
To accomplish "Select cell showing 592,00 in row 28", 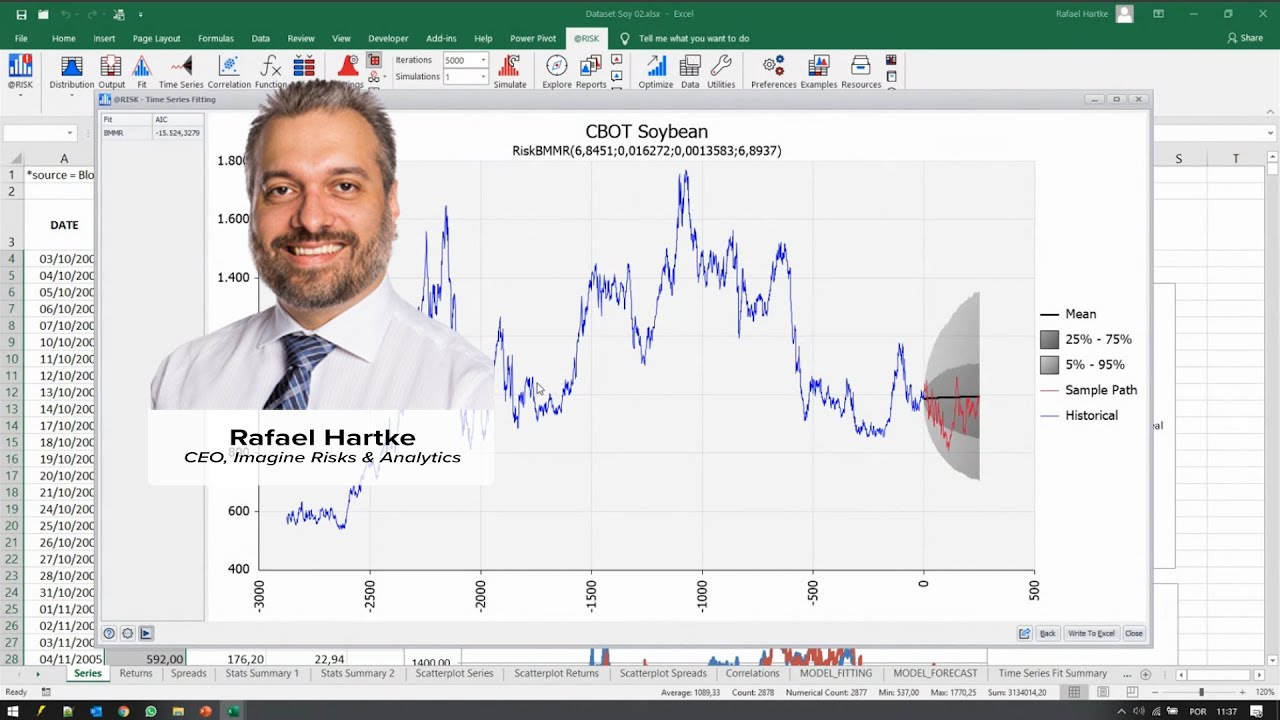I will (145, 659).
